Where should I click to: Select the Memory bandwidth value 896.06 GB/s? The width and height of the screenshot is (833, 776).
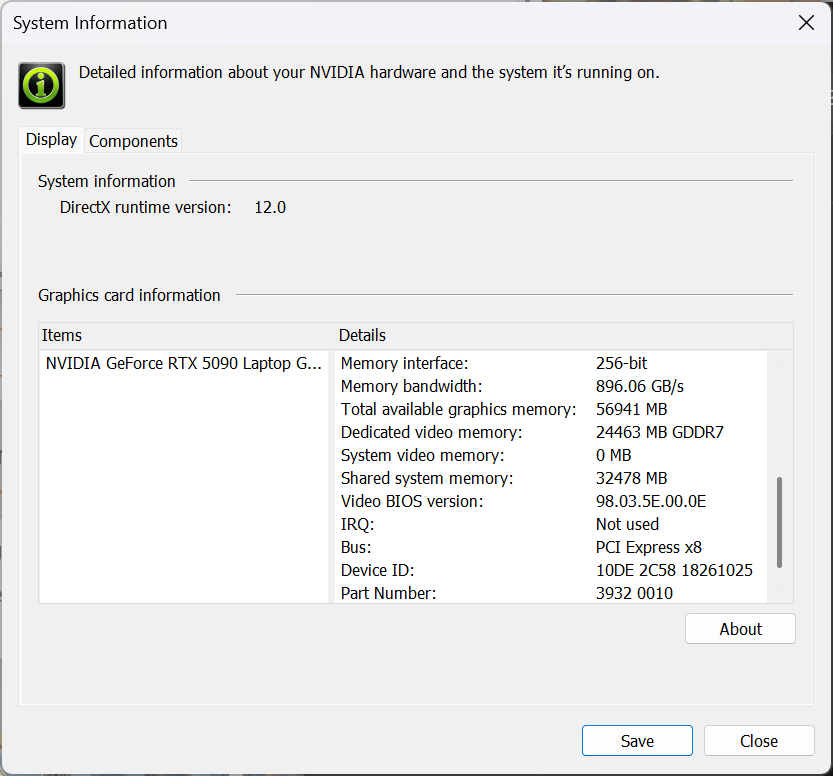(x=640, y=387)
